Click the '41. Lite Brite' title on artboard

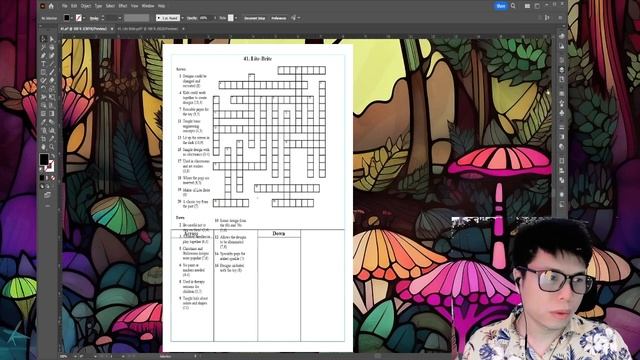[258, 58]
